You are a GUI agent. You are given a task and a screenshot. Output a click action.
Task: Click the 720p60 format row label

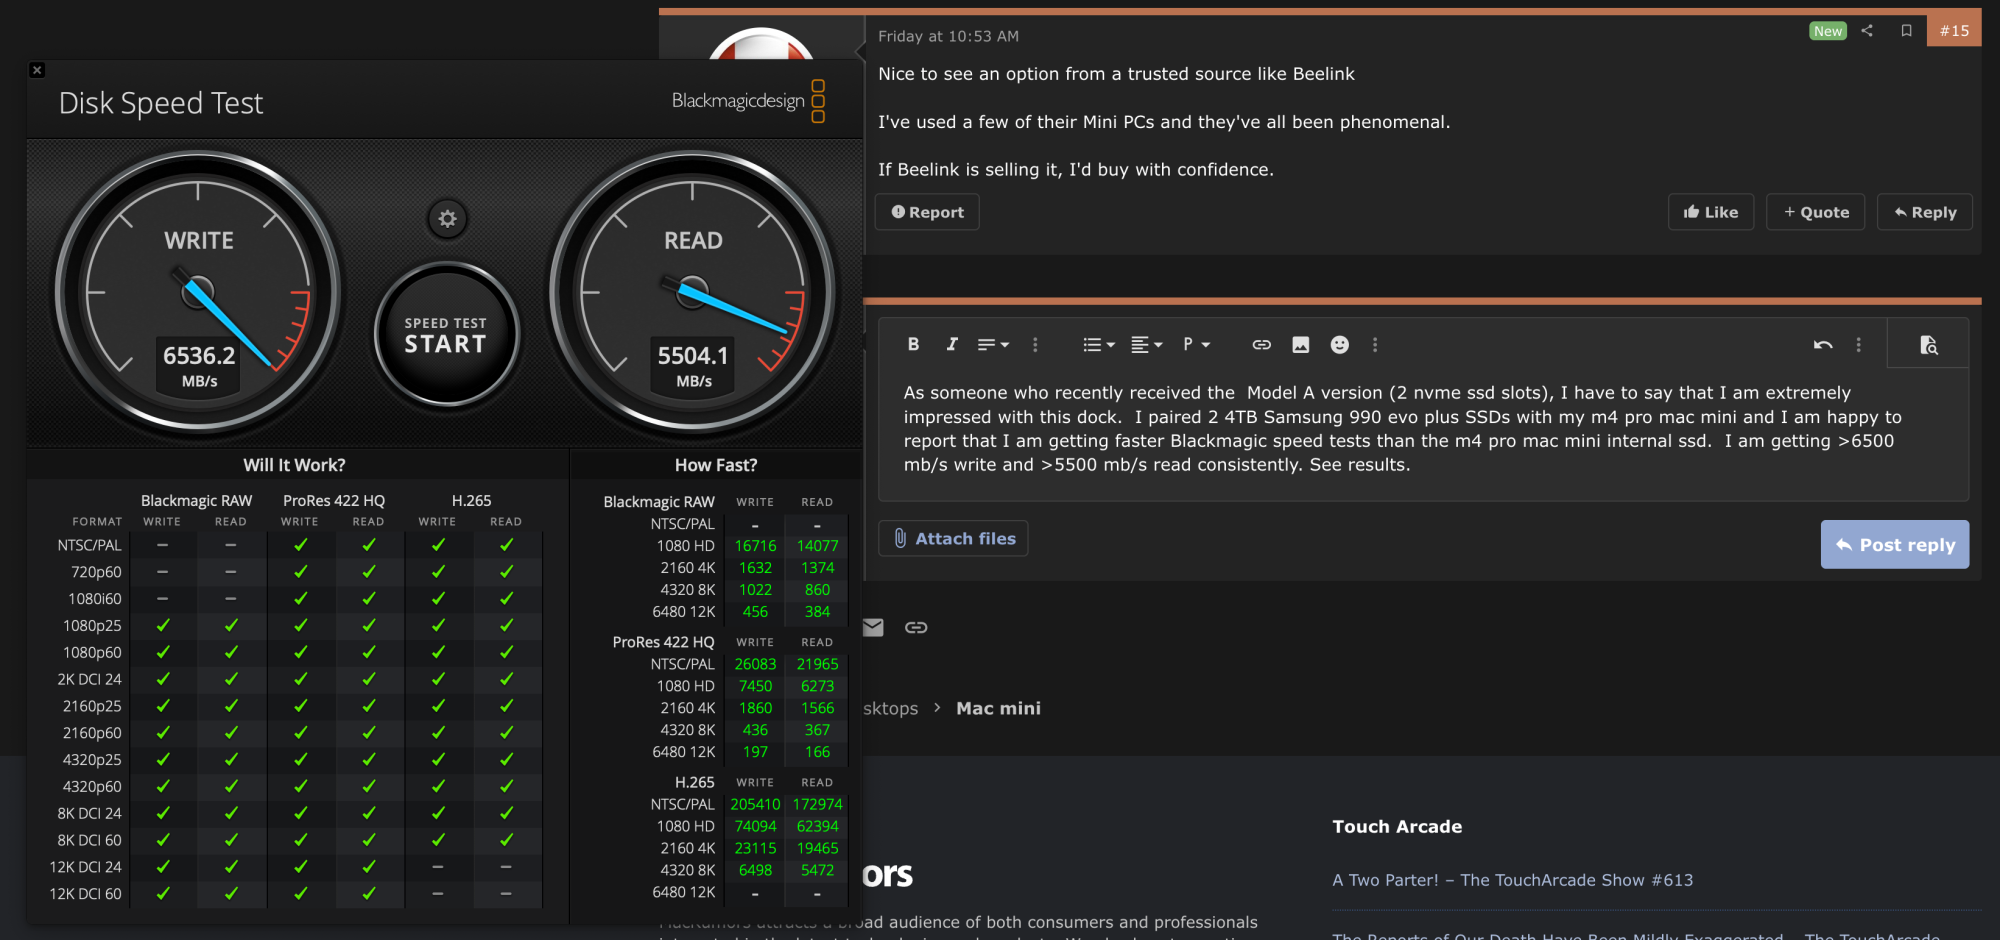pos(96,572)
